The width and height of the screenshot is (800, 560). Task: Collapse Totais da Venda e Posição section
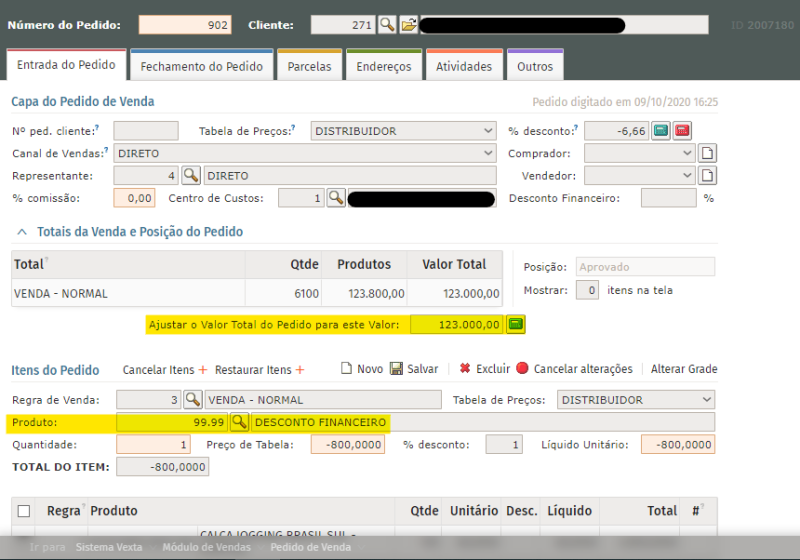click(x=22, y=232)
